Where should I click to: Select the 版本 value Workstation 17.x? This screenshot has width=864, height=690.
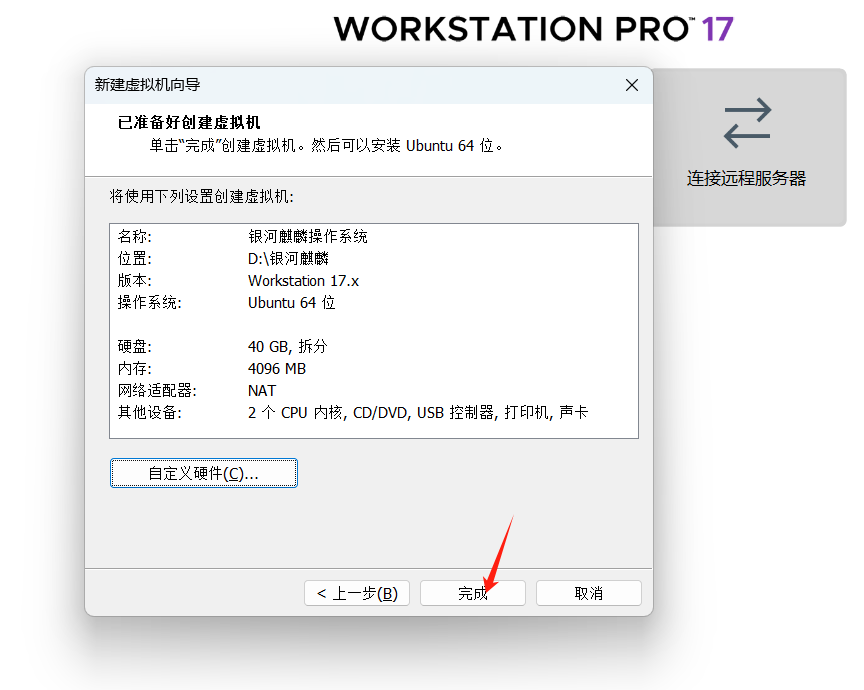303,281
